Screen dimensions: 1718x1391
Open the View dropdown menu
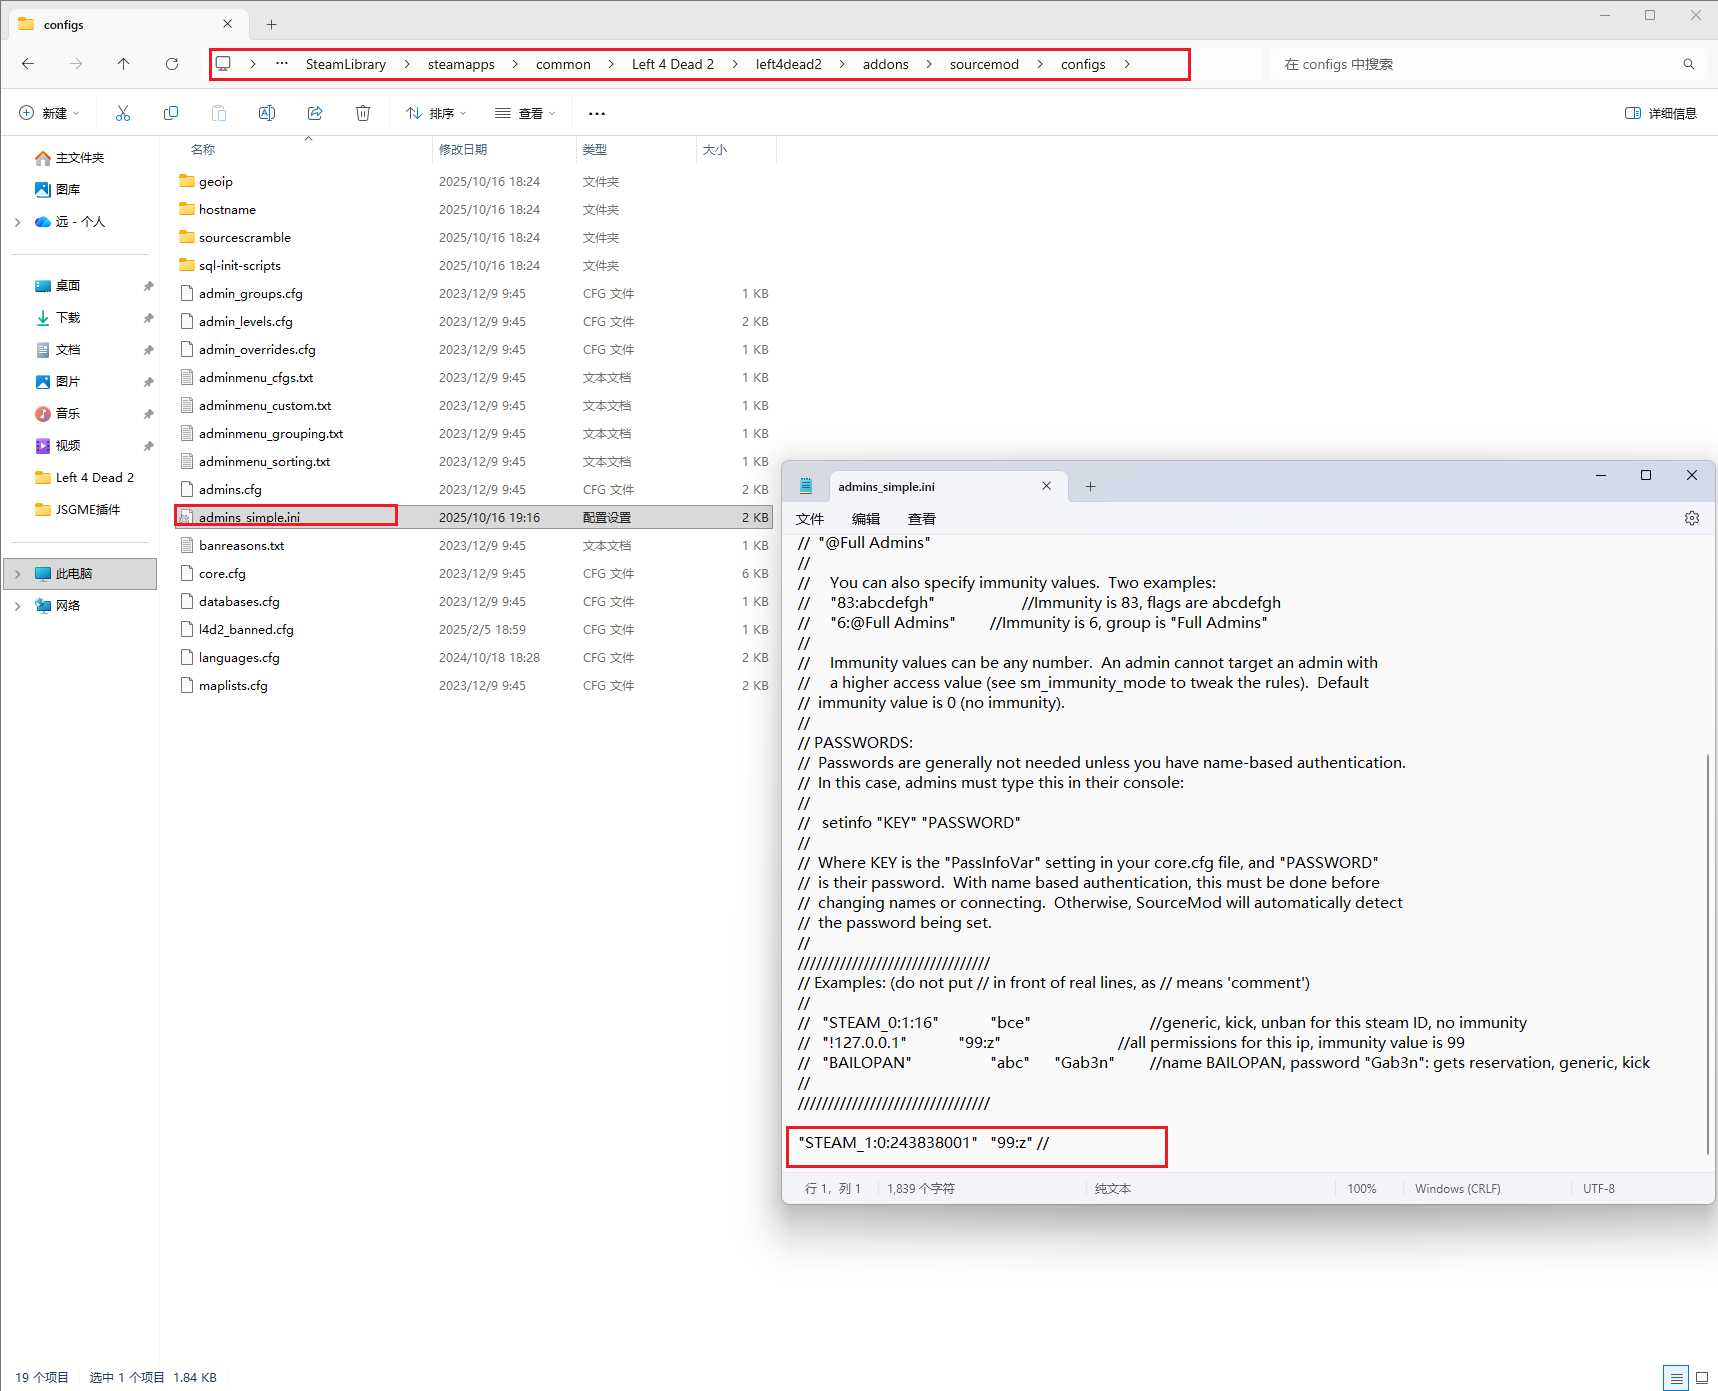click(525, 113)
